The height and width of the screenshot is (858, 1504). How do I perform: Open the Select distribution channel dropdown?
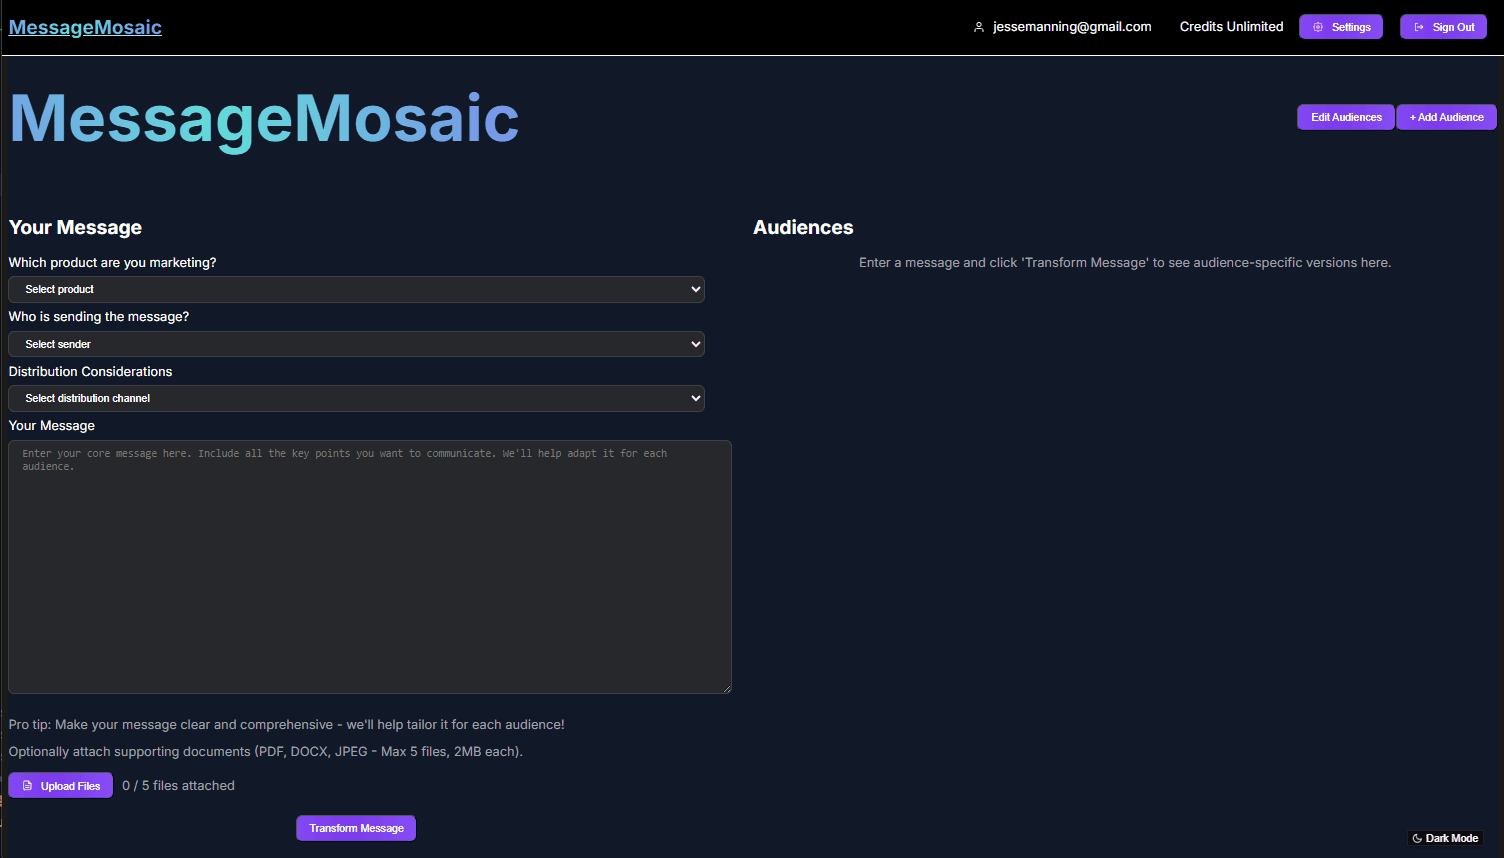point(355,398)
